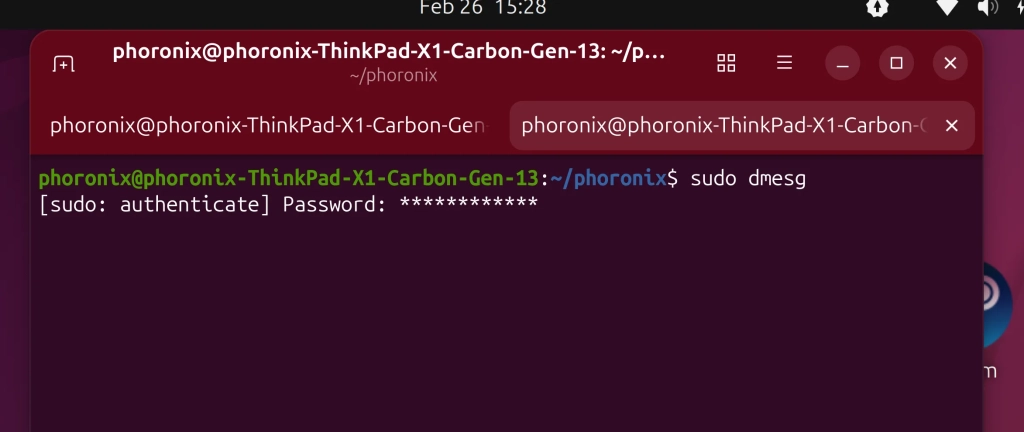Image resolution: width=1024 pixels, height=432 pixels.
Task: Click the green phoronix prompt text
Action: coord(288,179)
